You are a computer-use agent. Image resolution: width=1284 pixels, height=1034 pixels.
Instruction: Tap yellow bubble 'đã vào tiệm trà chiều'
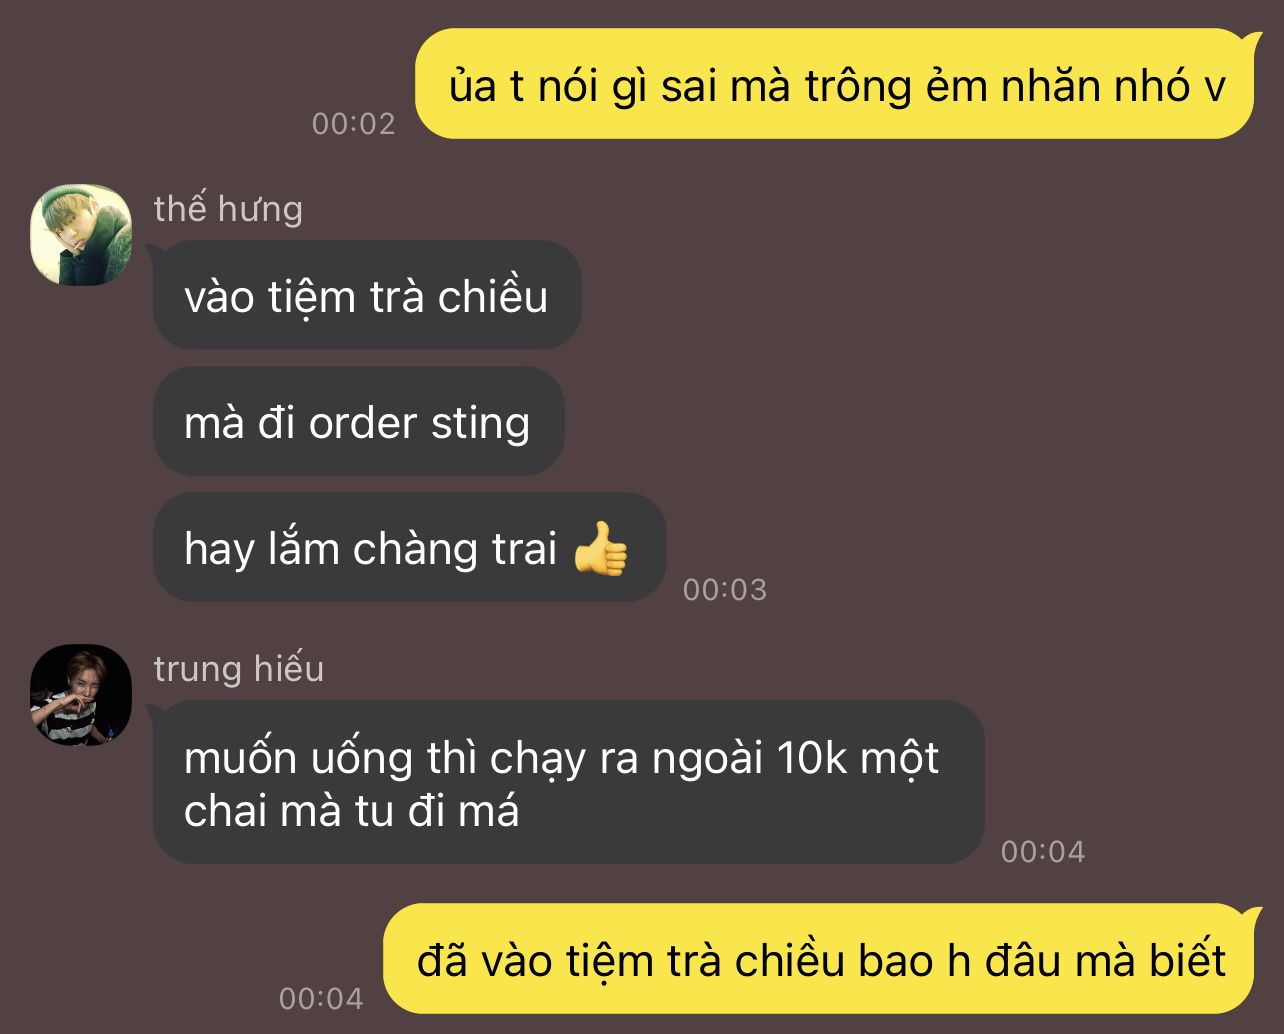click(819, 959)
